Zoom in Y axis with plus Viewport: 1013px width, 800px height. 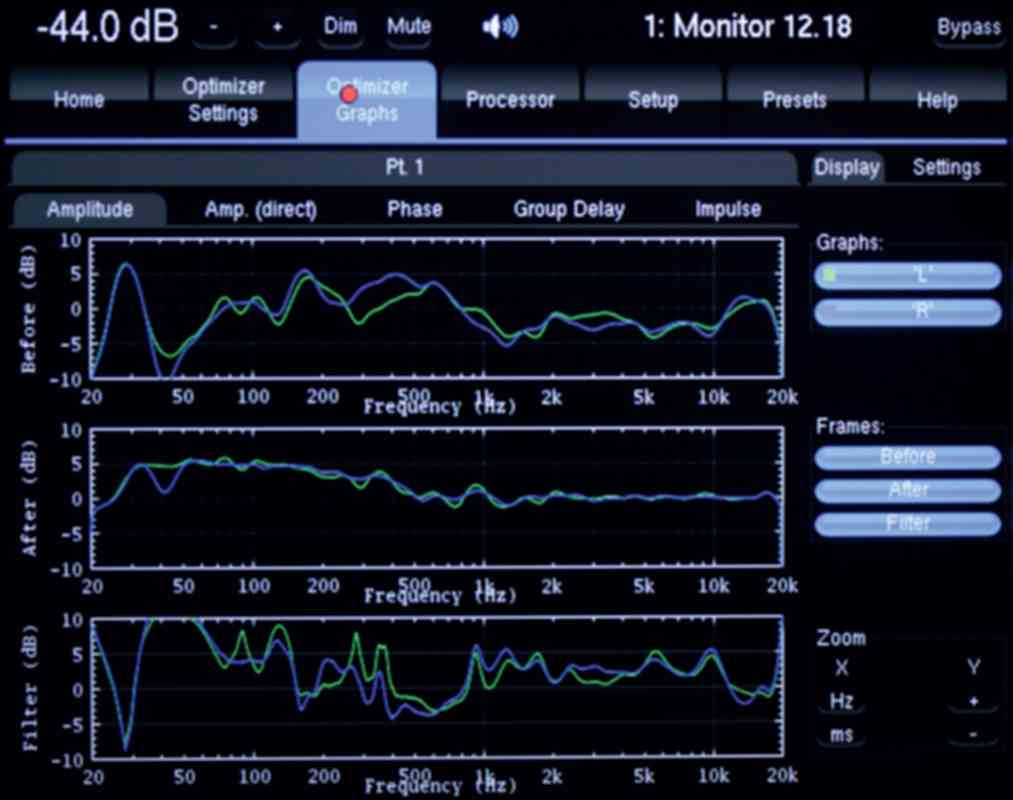[x=973, y=701]
